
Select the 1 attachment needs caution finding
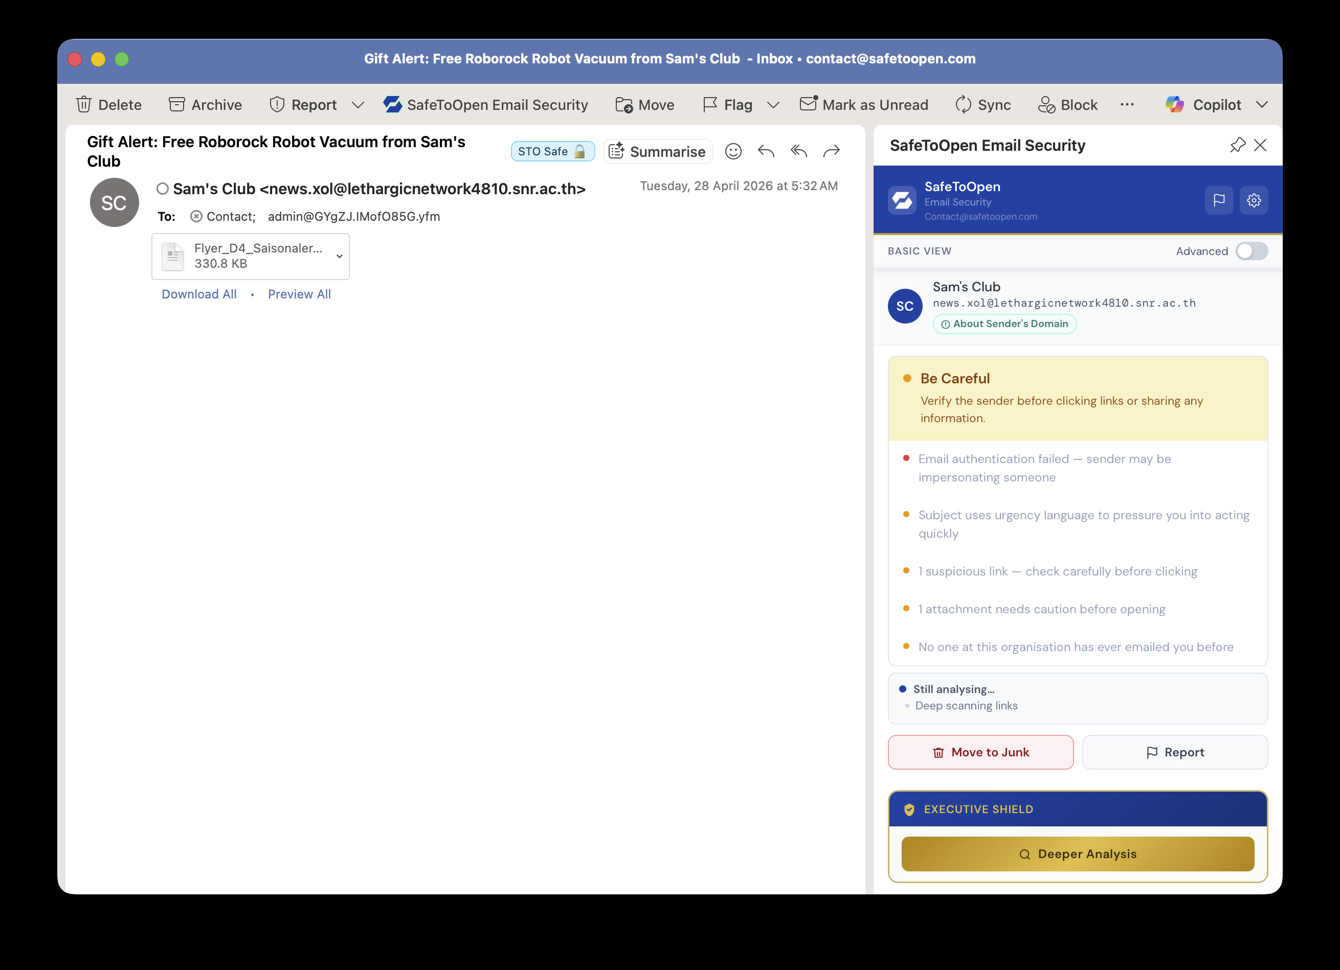1078,609
